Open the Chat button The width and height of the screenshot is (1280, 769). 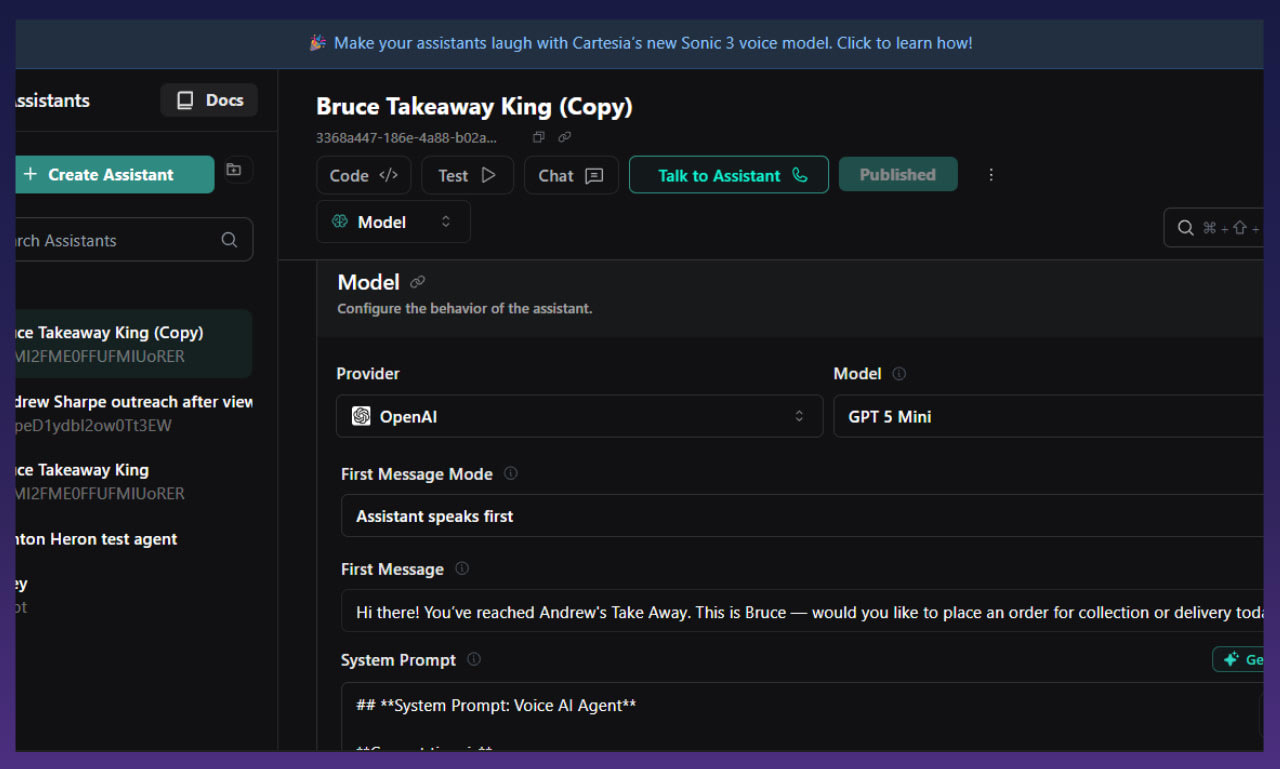tap(571, 175)
